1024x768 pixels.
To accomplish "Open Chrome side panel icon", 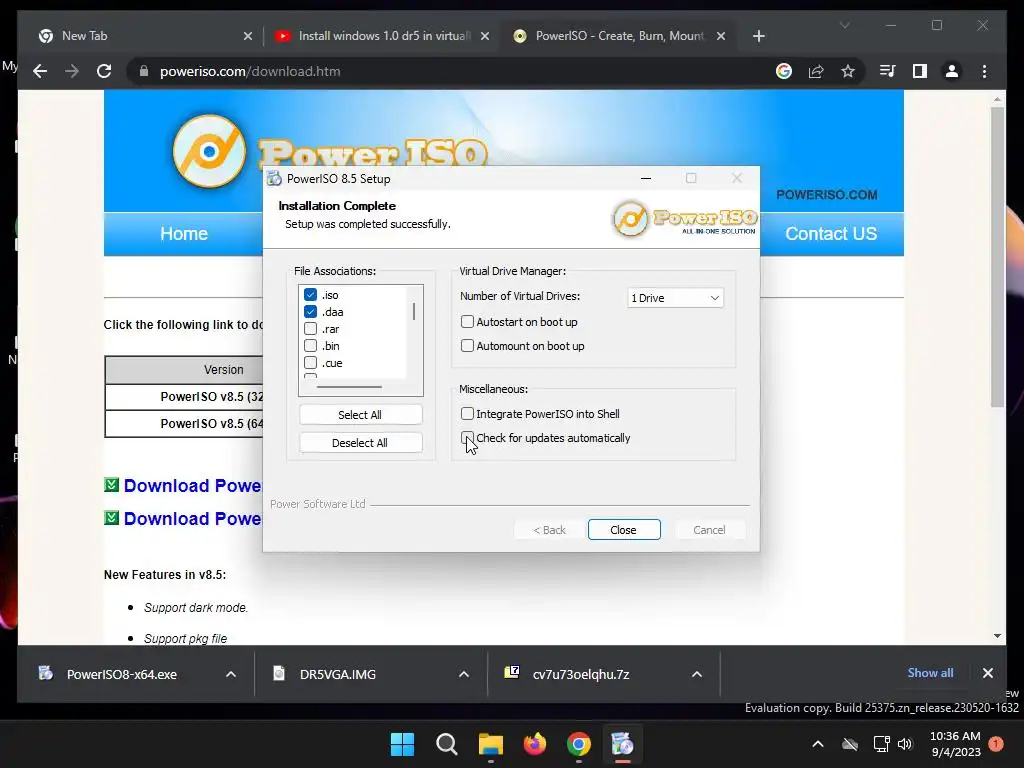I will point(920,71).
